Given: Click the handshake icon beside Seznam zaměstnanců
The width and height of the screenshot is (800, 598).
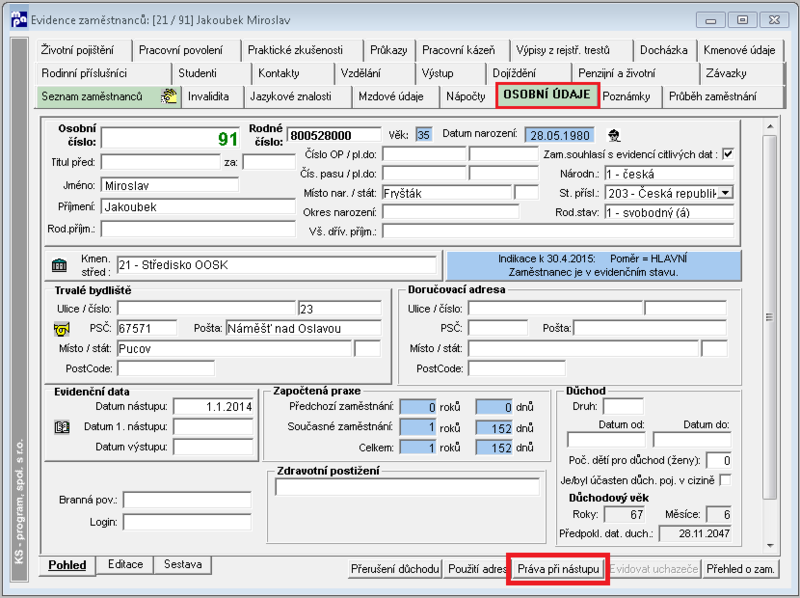Looking at the screenshot, I should pyautogui.click(x=169, y=96).
